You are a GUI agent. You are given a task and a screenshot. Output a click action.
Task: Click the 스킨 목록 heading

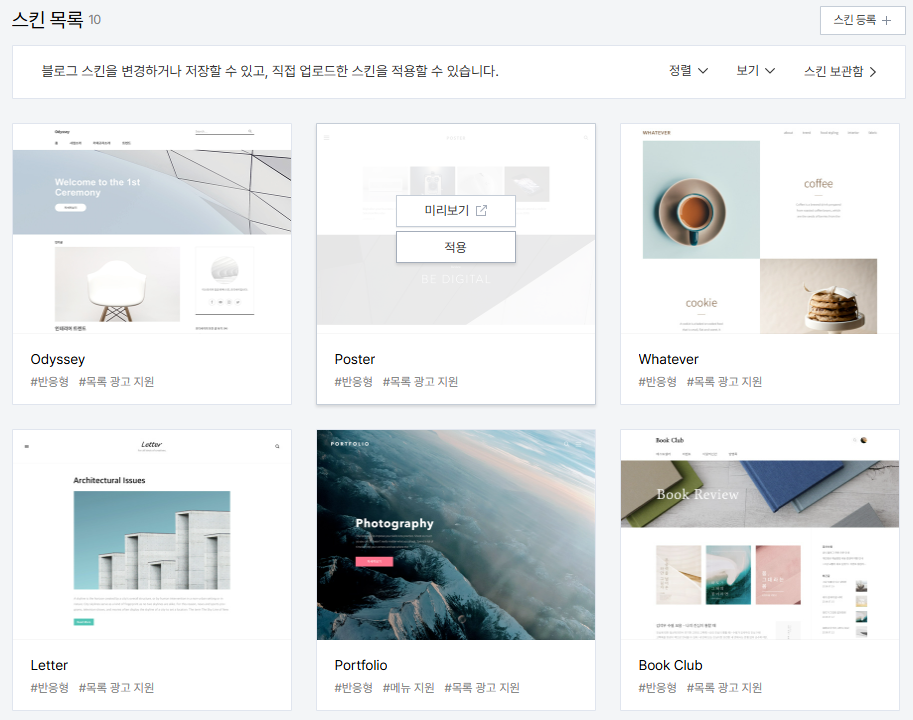48,20
